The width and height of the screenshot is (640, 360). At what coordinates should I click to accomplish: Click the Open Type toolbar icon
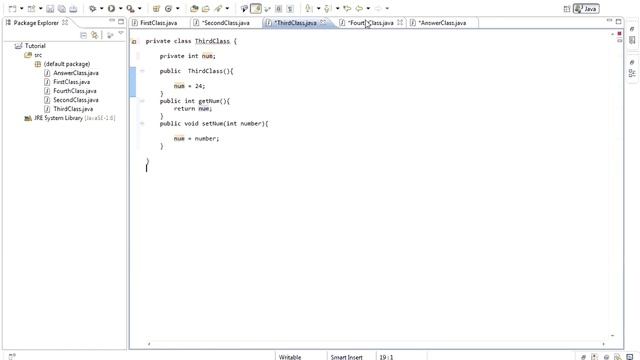[x=194, y=9]
